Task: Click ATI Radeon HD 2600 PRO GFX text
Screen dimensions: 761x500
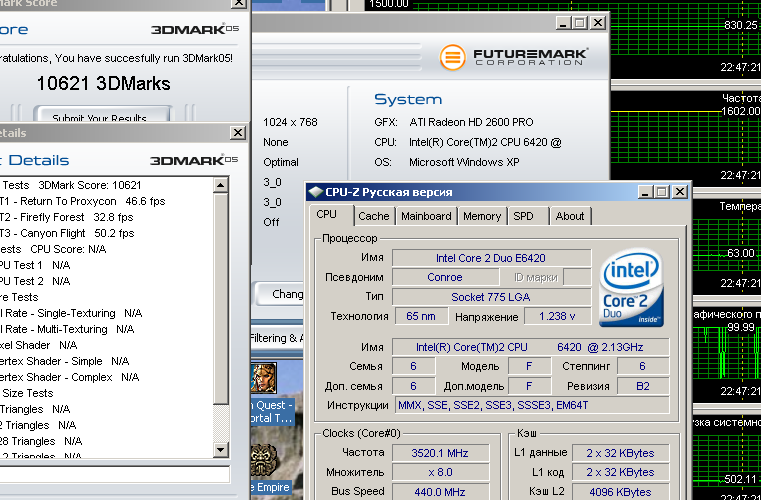Action: 471,122
